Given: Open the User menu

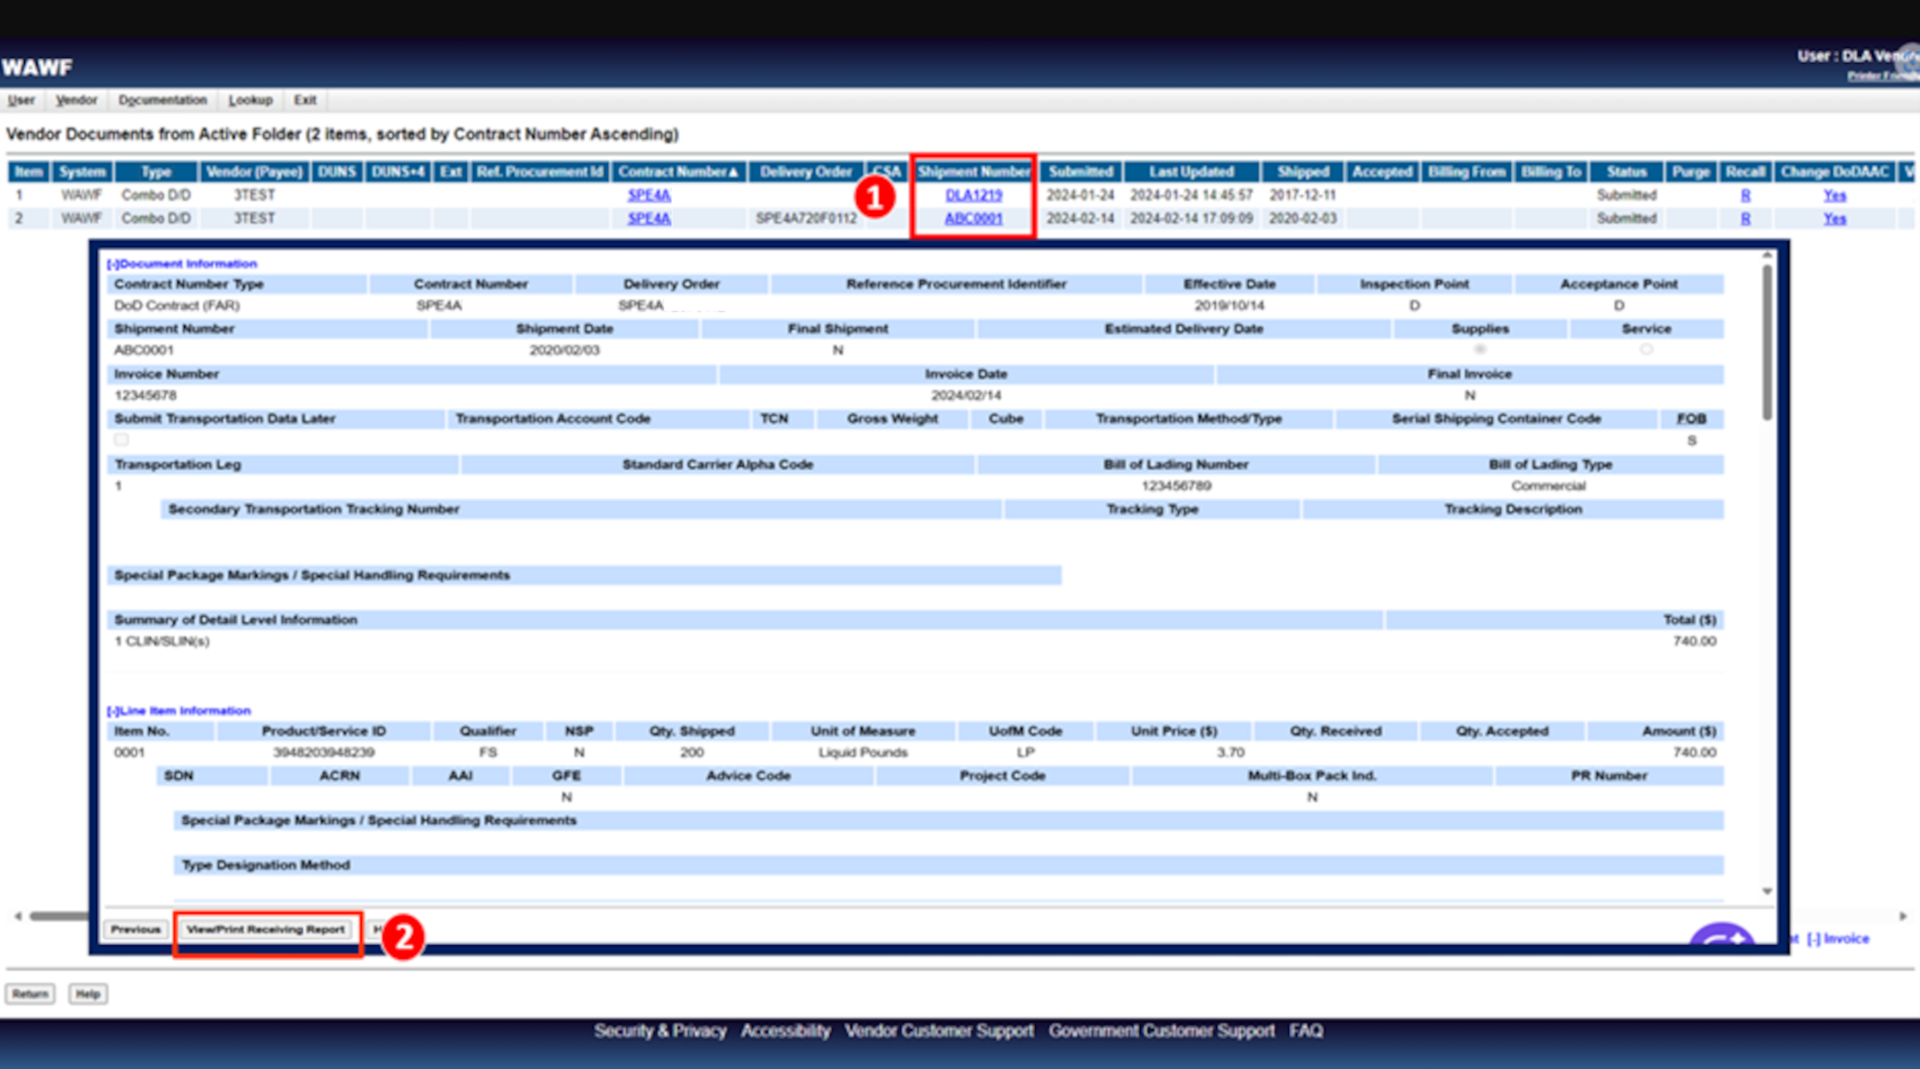Looking at the screenshot, I should tap(21, 100).
